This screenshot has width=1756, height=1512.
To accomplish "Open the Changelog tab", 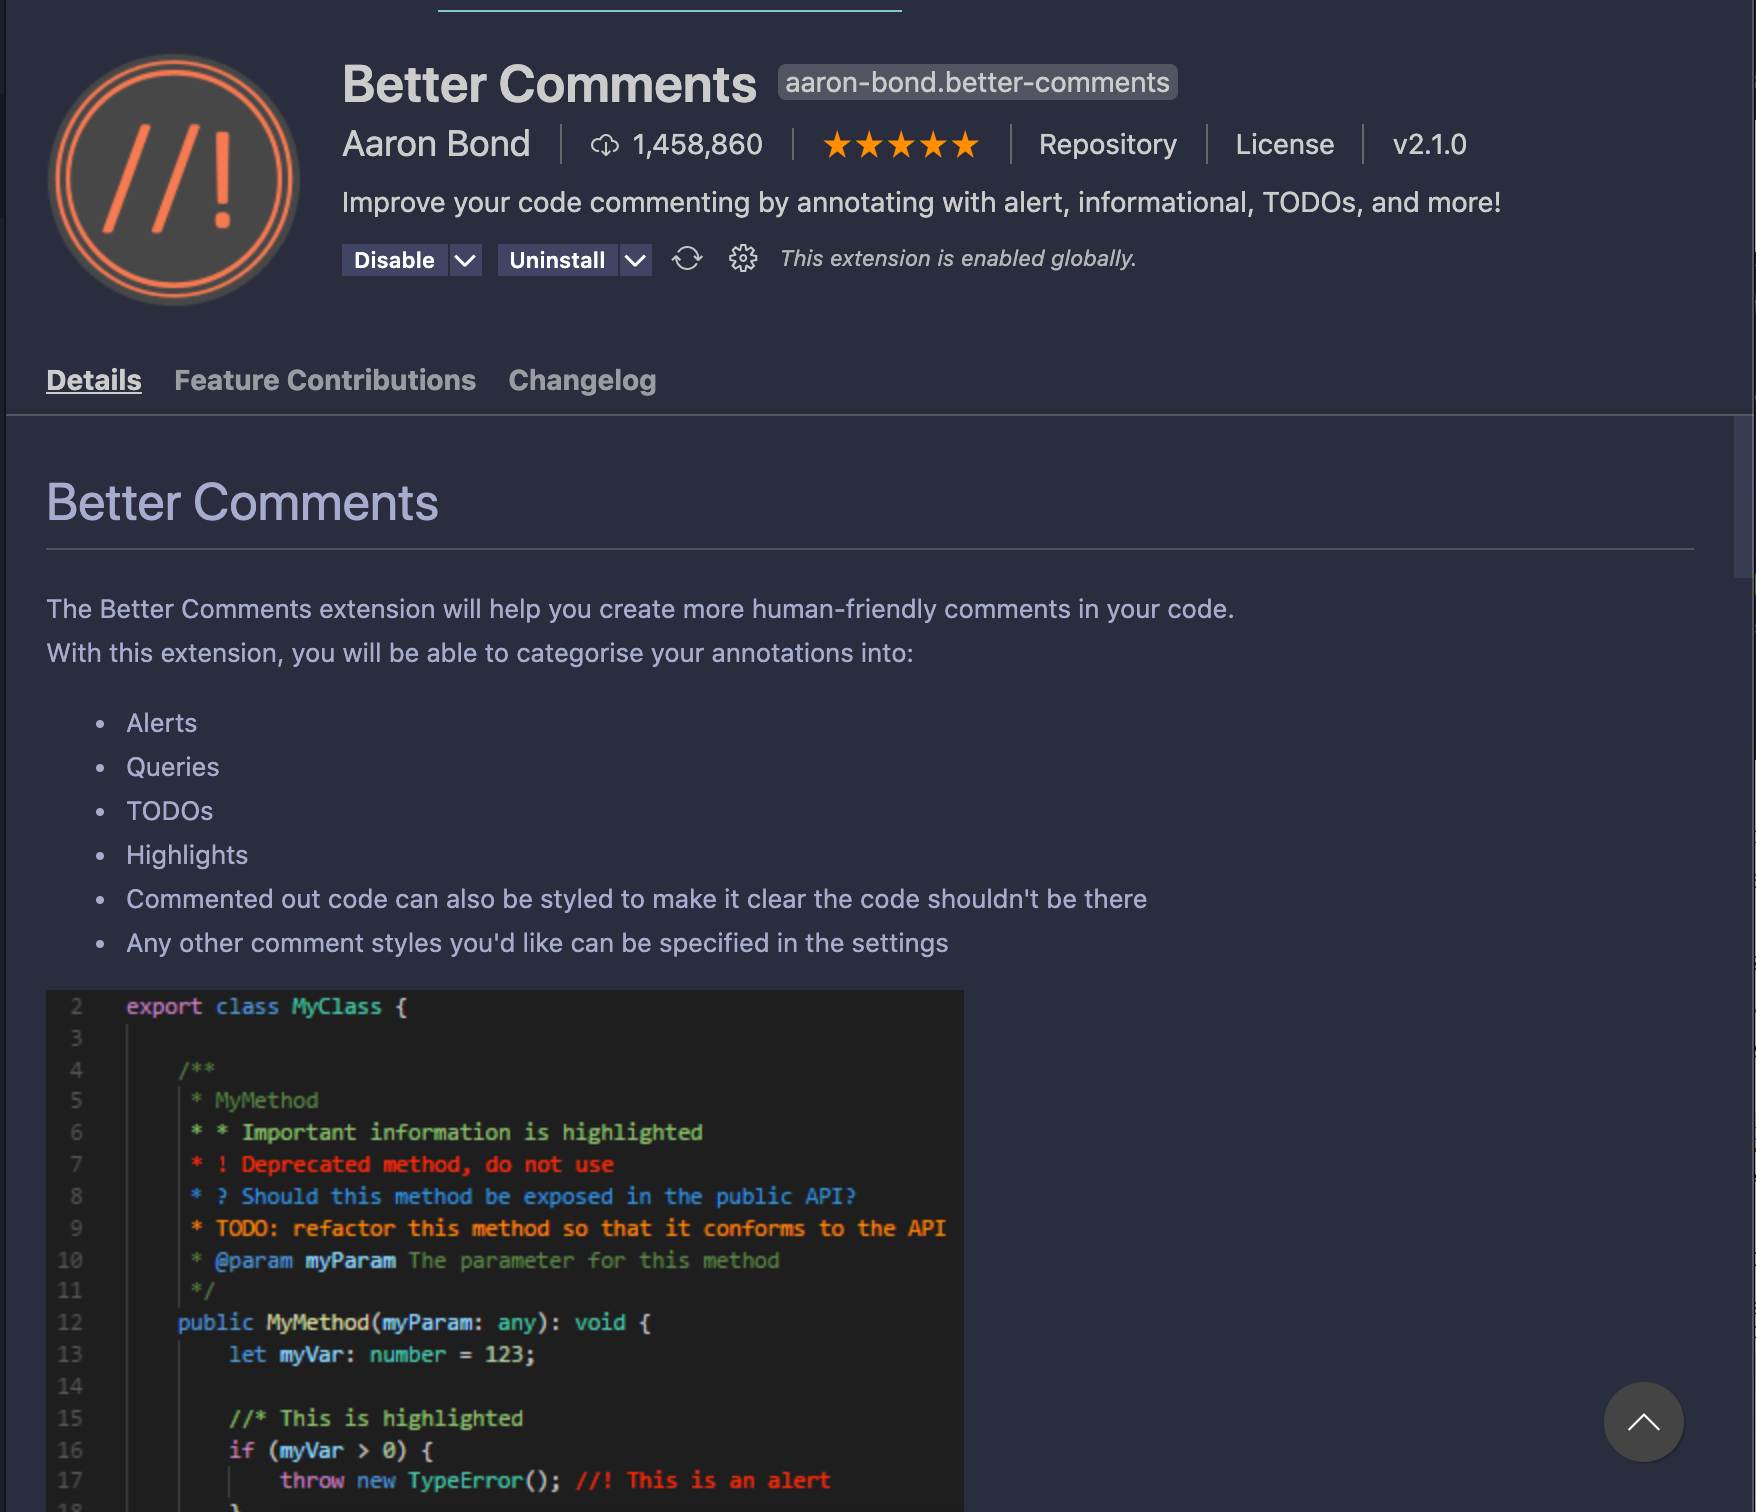I will pos(582,380).
